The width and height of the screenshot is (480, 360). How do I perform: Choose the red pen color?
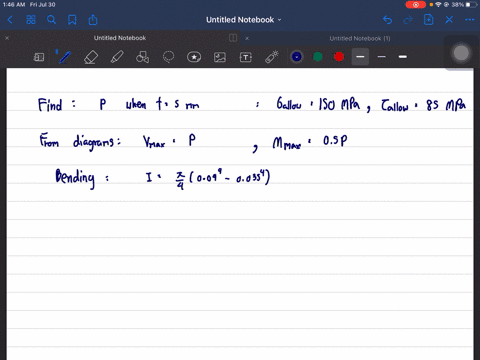tap(339, 57)
